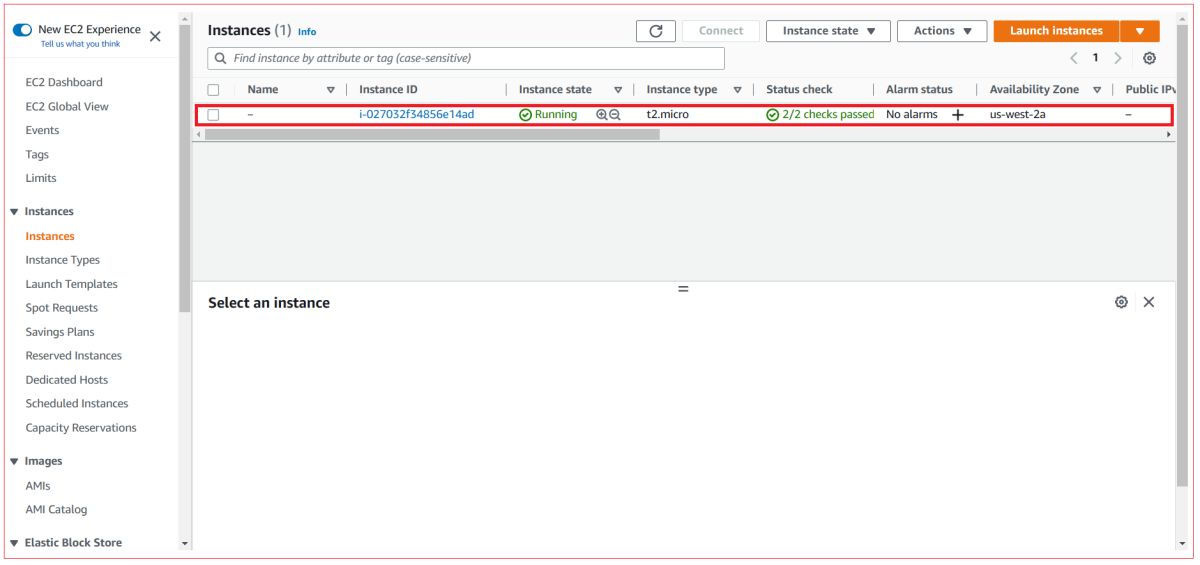Open Savings Plans page
Image resolution: width=1200 pixels, height=565 pixels.
pyautogui.click(x=60, y=333)
